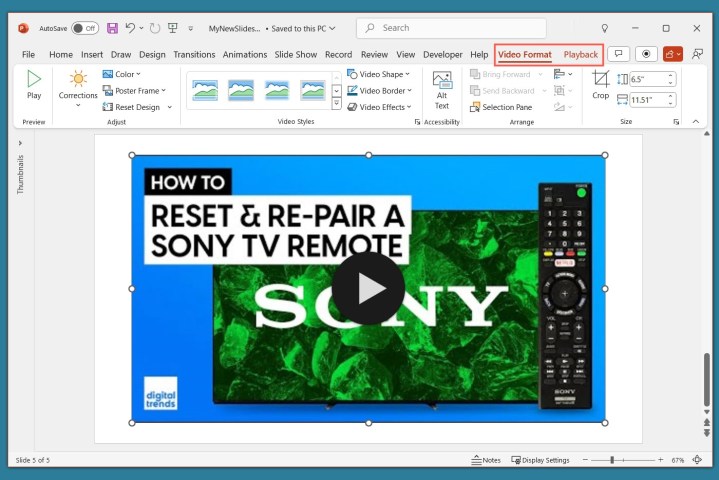The image size is (719, 480).
Task: Switch to the Home tab
Action: (61, 55)
